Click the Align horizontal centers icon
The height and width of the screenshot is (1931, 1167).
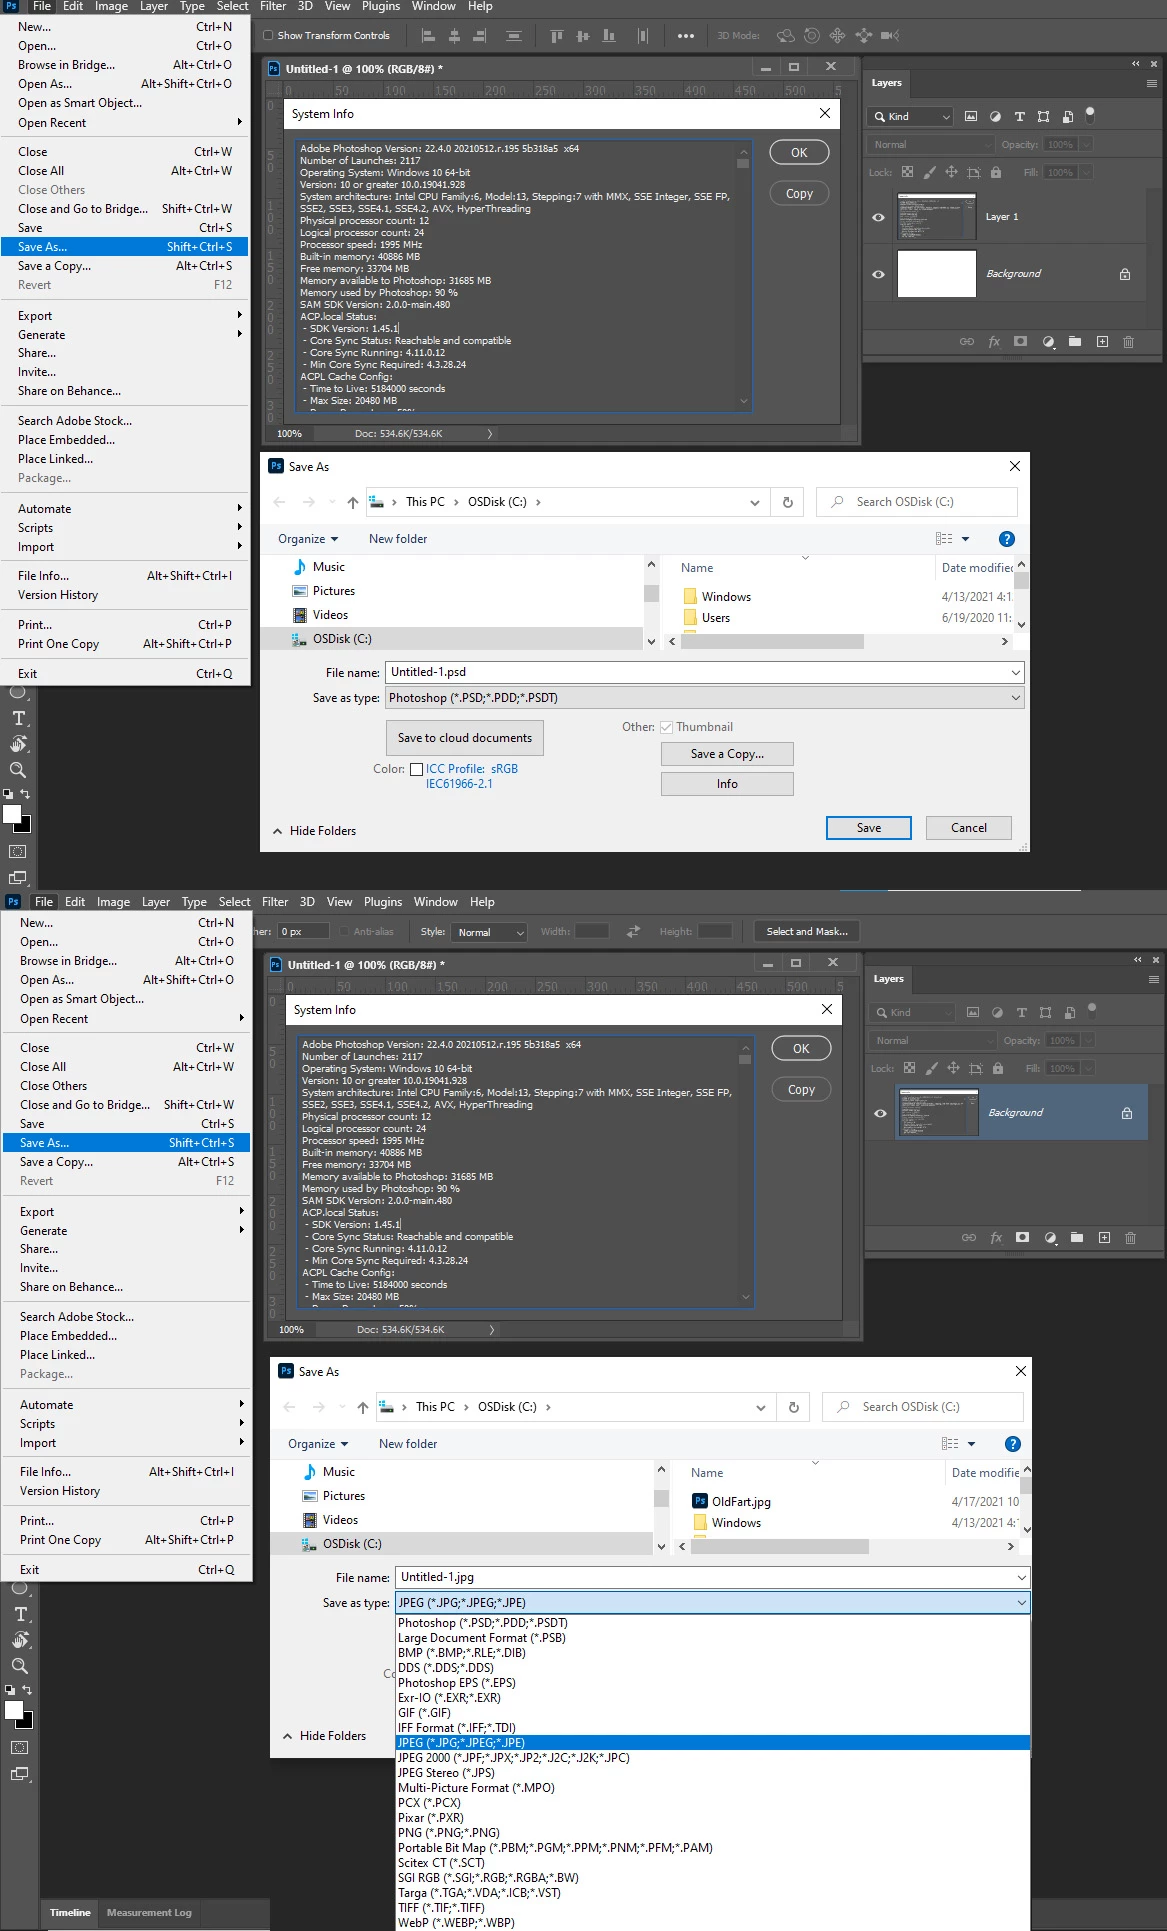click(454, 36)
